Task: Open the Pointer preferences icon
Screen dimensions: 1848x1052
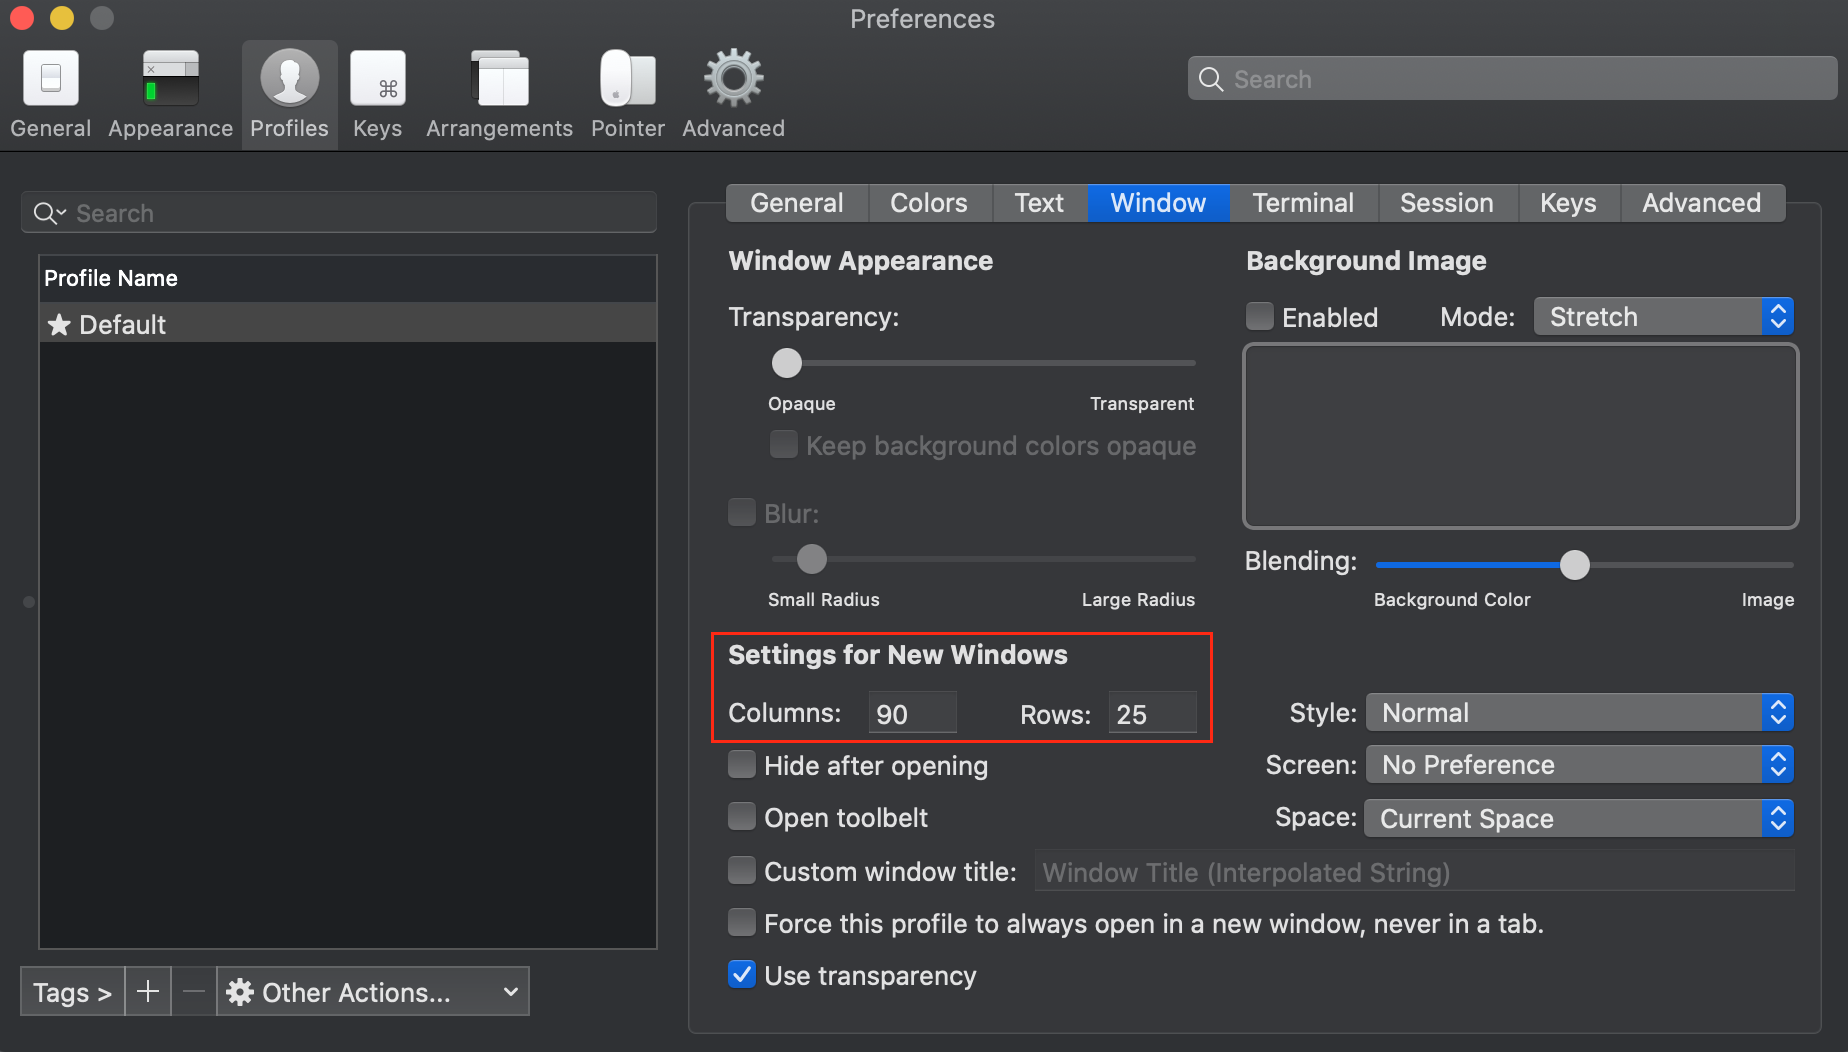Action: click(628, 78)
